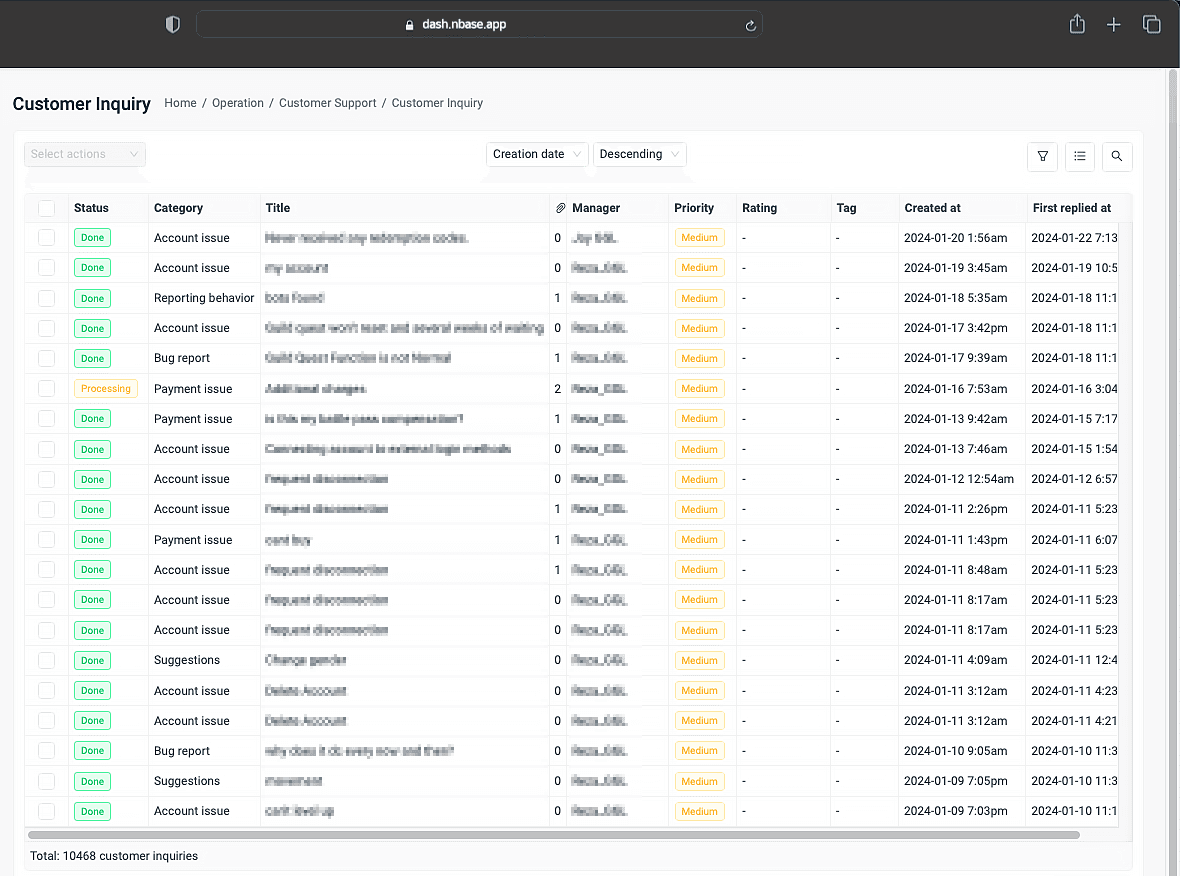This screenshot has width=1180, height=876.
Task: Click the First replied at column header
Action: (1072, 208)
